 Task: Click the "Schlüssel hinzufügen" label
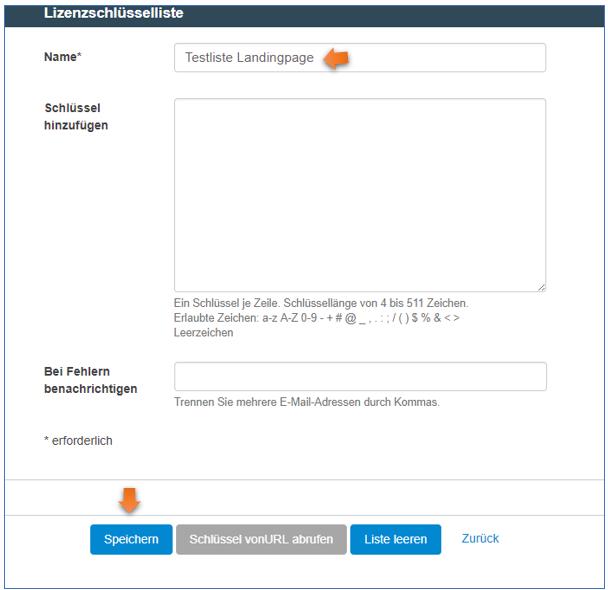point(76,117)
